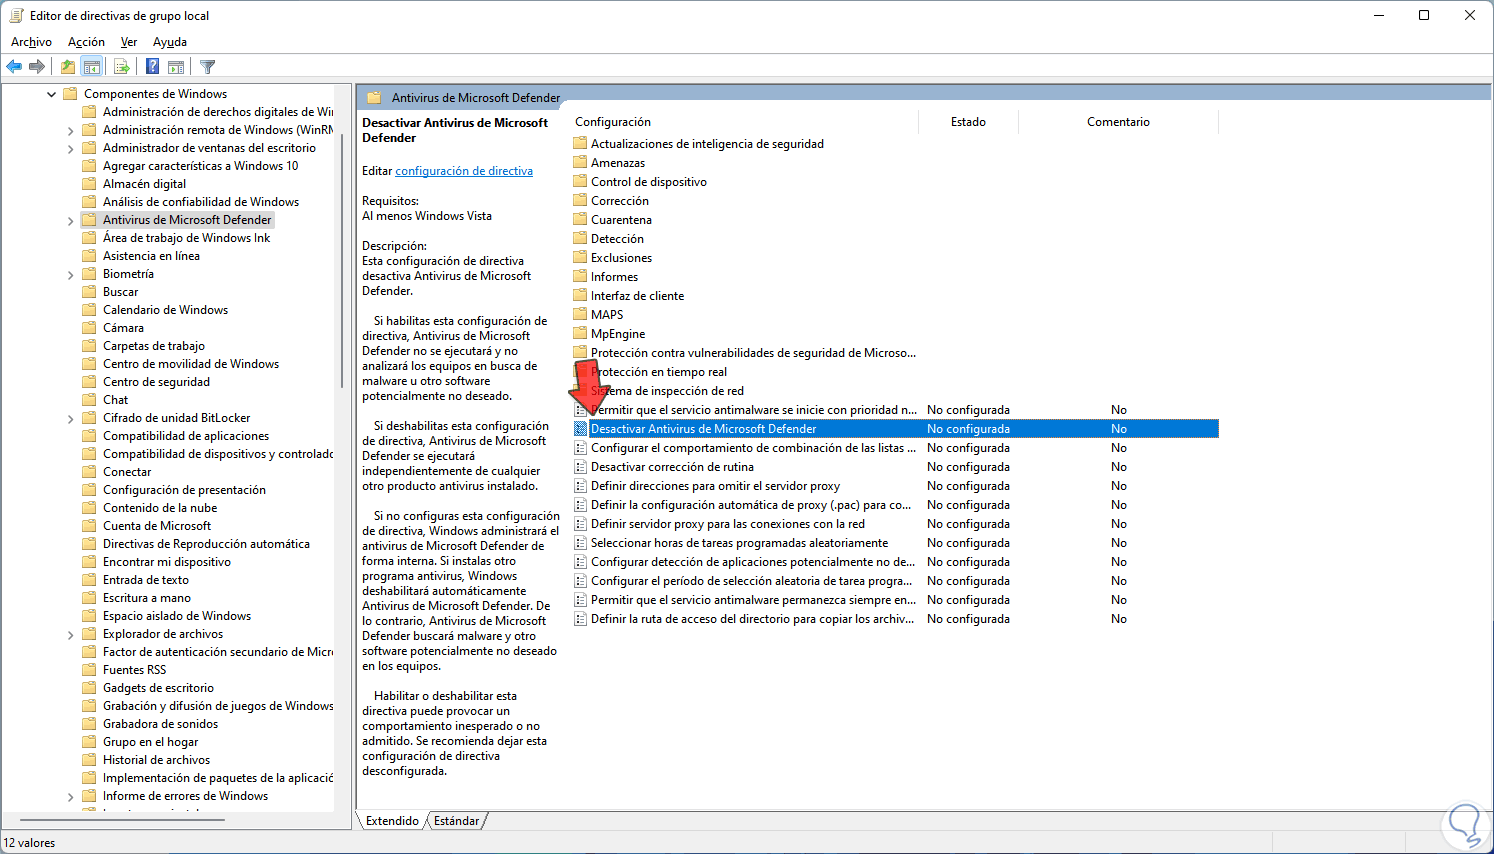Image resolution: width=1494 pixels, height=854 pixels.
Task: Open the configuración de directiva link
Action: [x=464, y=171]
